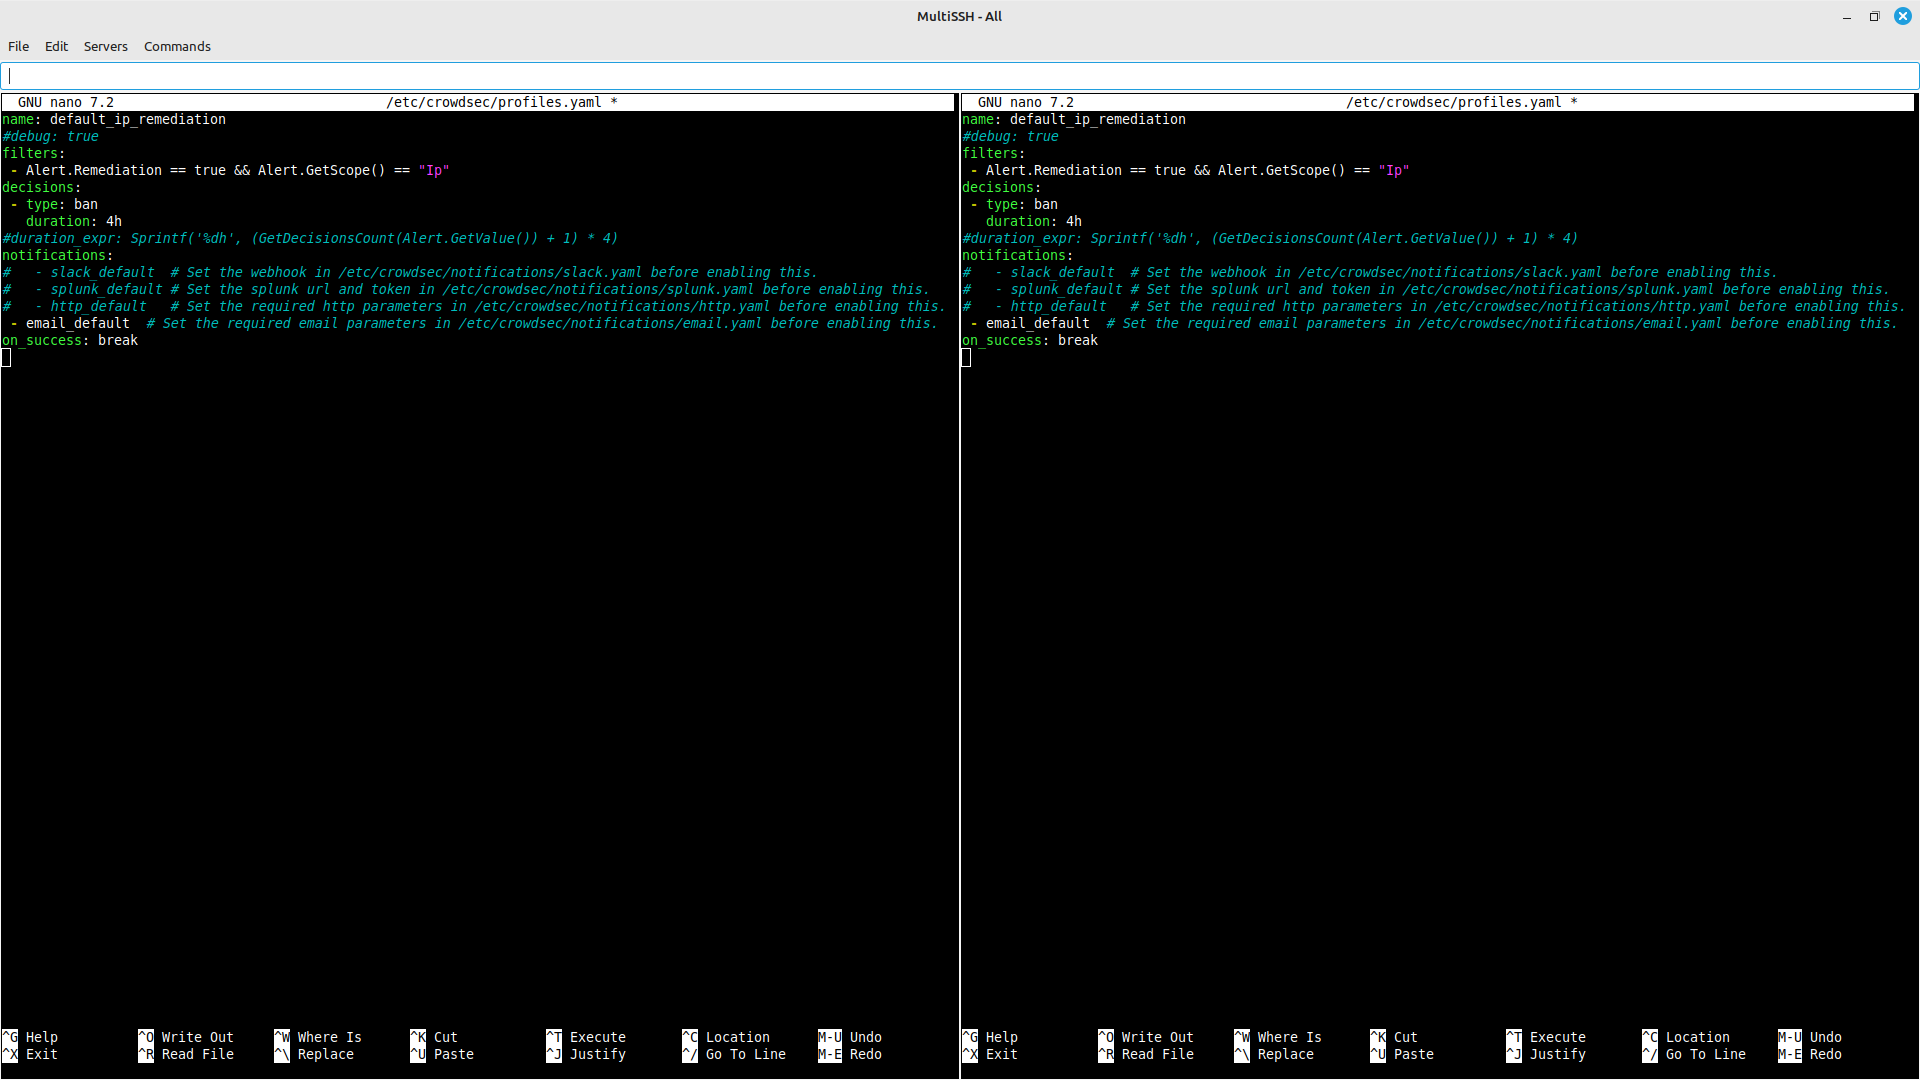Click 'email_default' entry in left terminal
The height and width of the screenshot is (1080, 1920).
[x=78, y=323]
